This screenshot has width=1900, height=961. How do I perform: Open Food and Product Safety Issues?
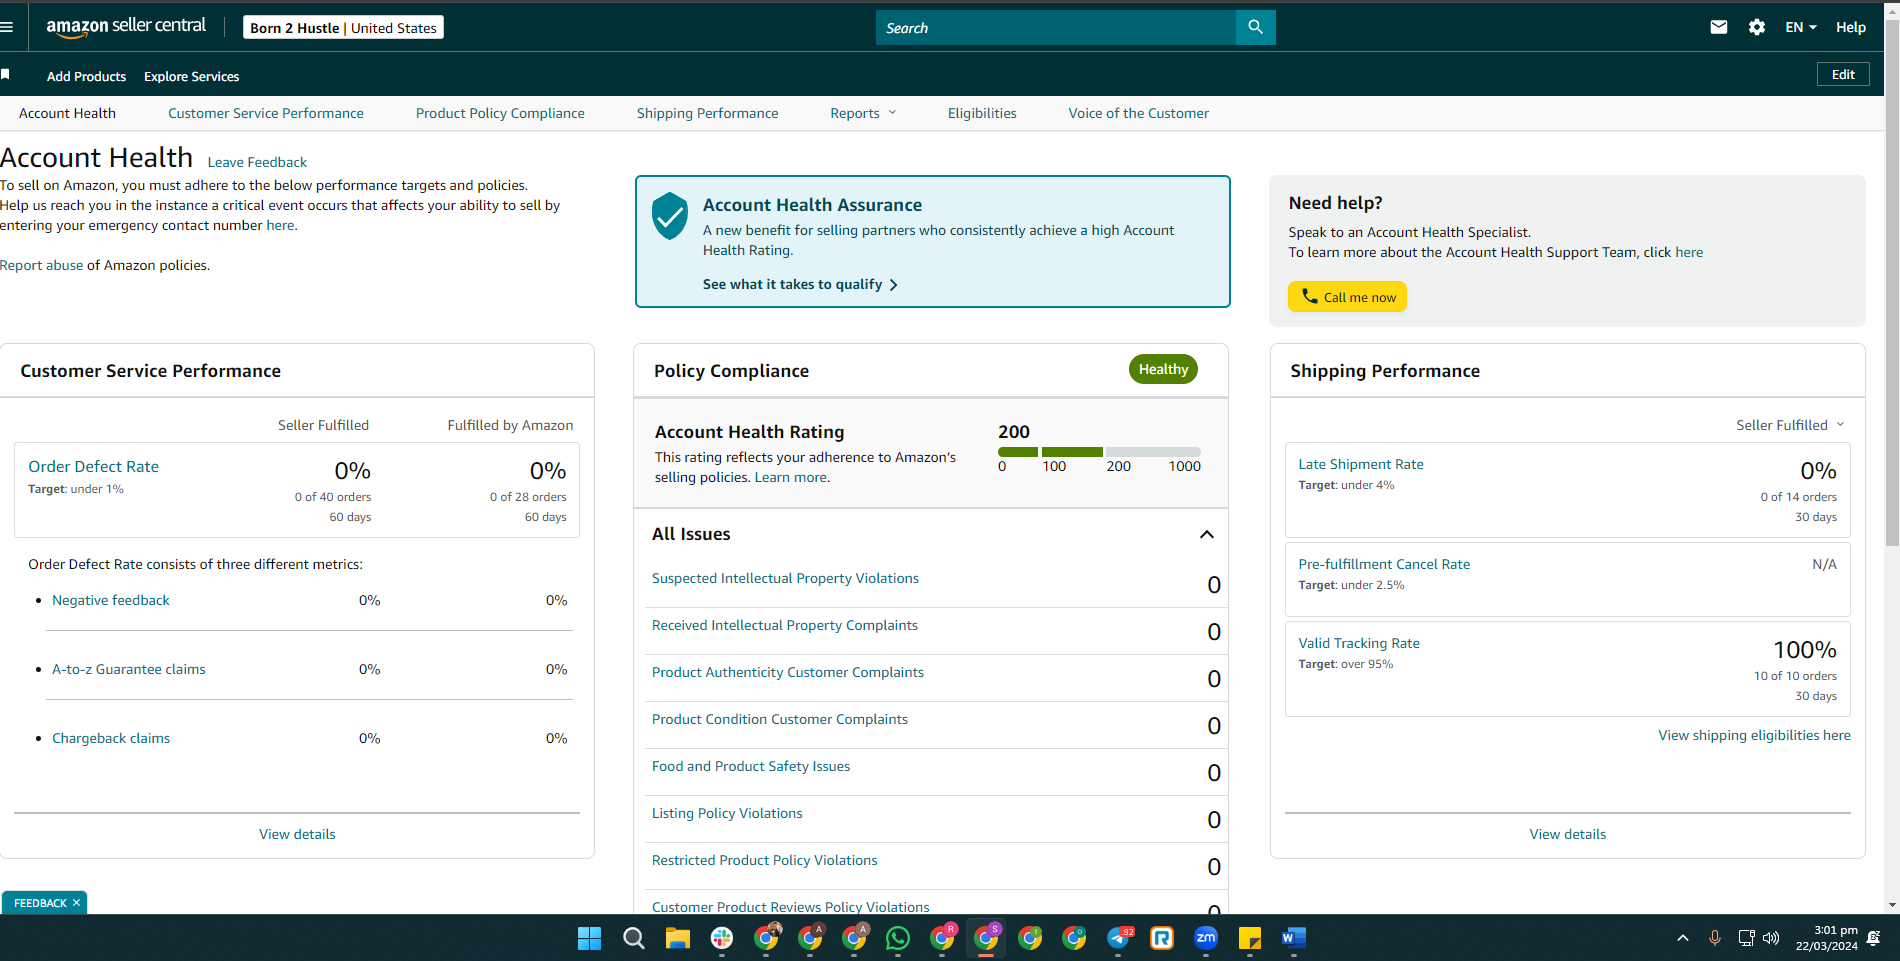tap(750, 766)
